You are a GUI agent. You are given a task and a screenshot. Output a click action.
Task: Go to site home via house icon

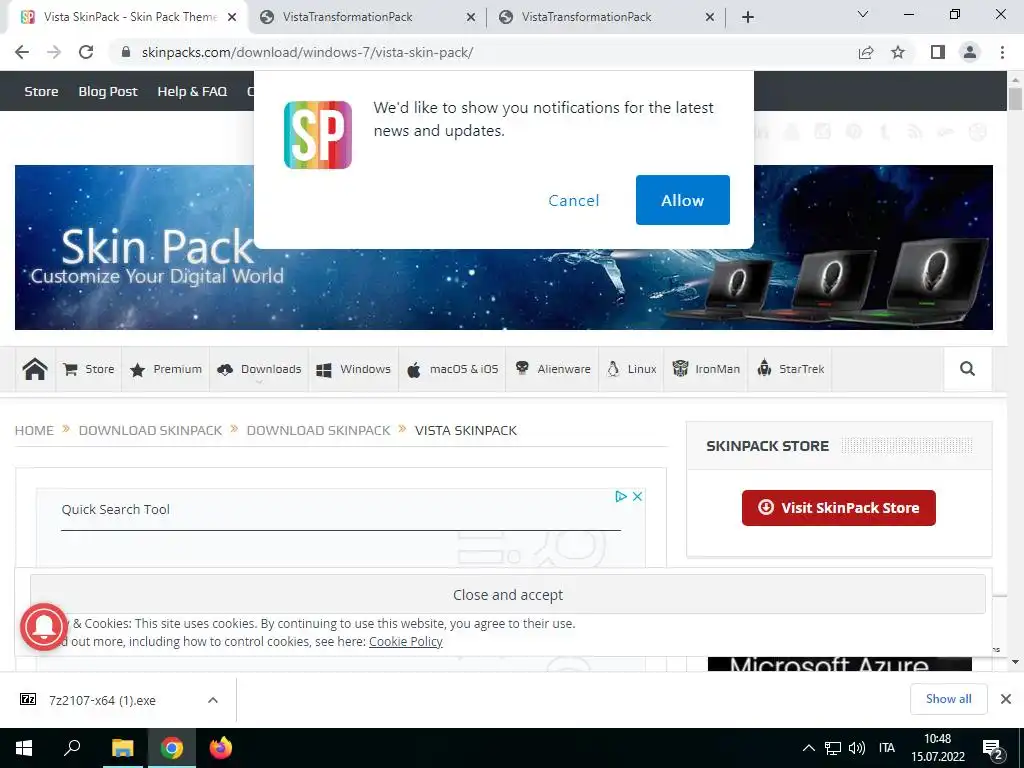click(x=35, y=369)
